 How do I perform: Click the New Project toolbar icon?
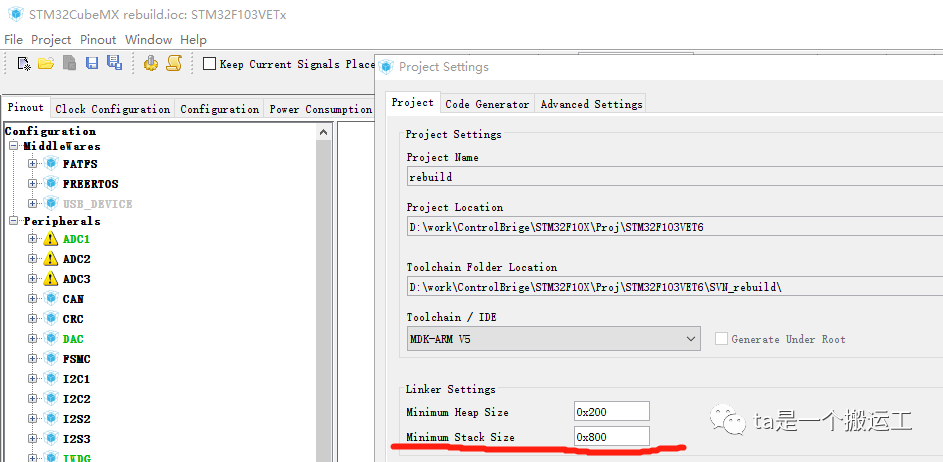(24, 63)
